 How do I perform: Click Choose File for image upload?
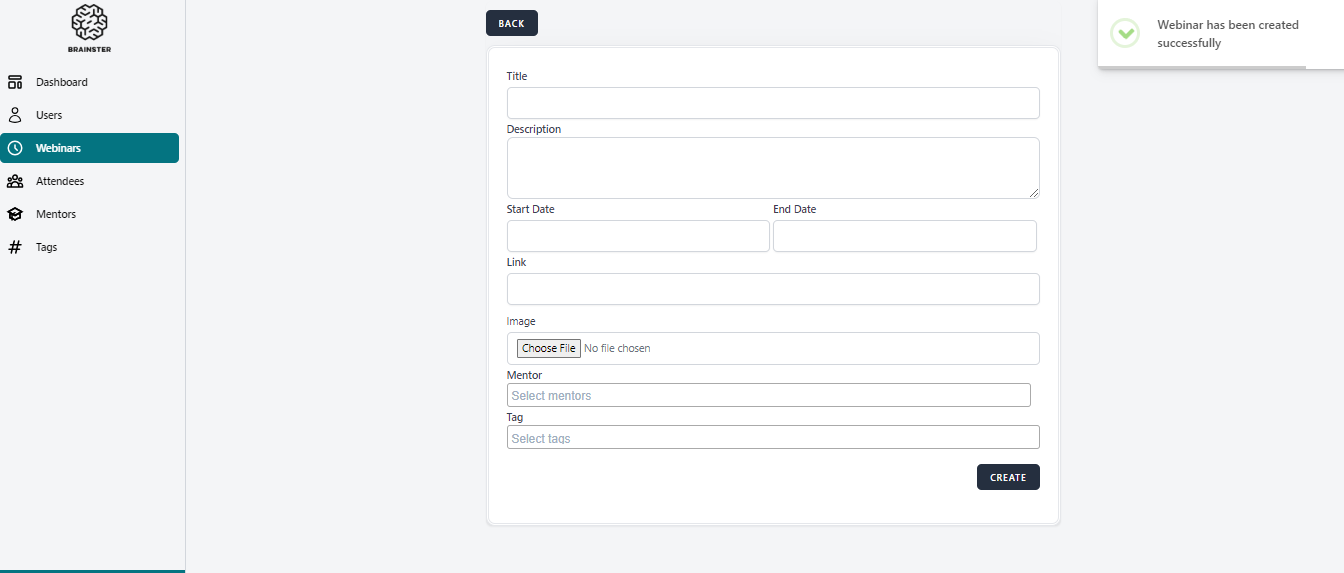pyautogui.click(x=548, y=348)
